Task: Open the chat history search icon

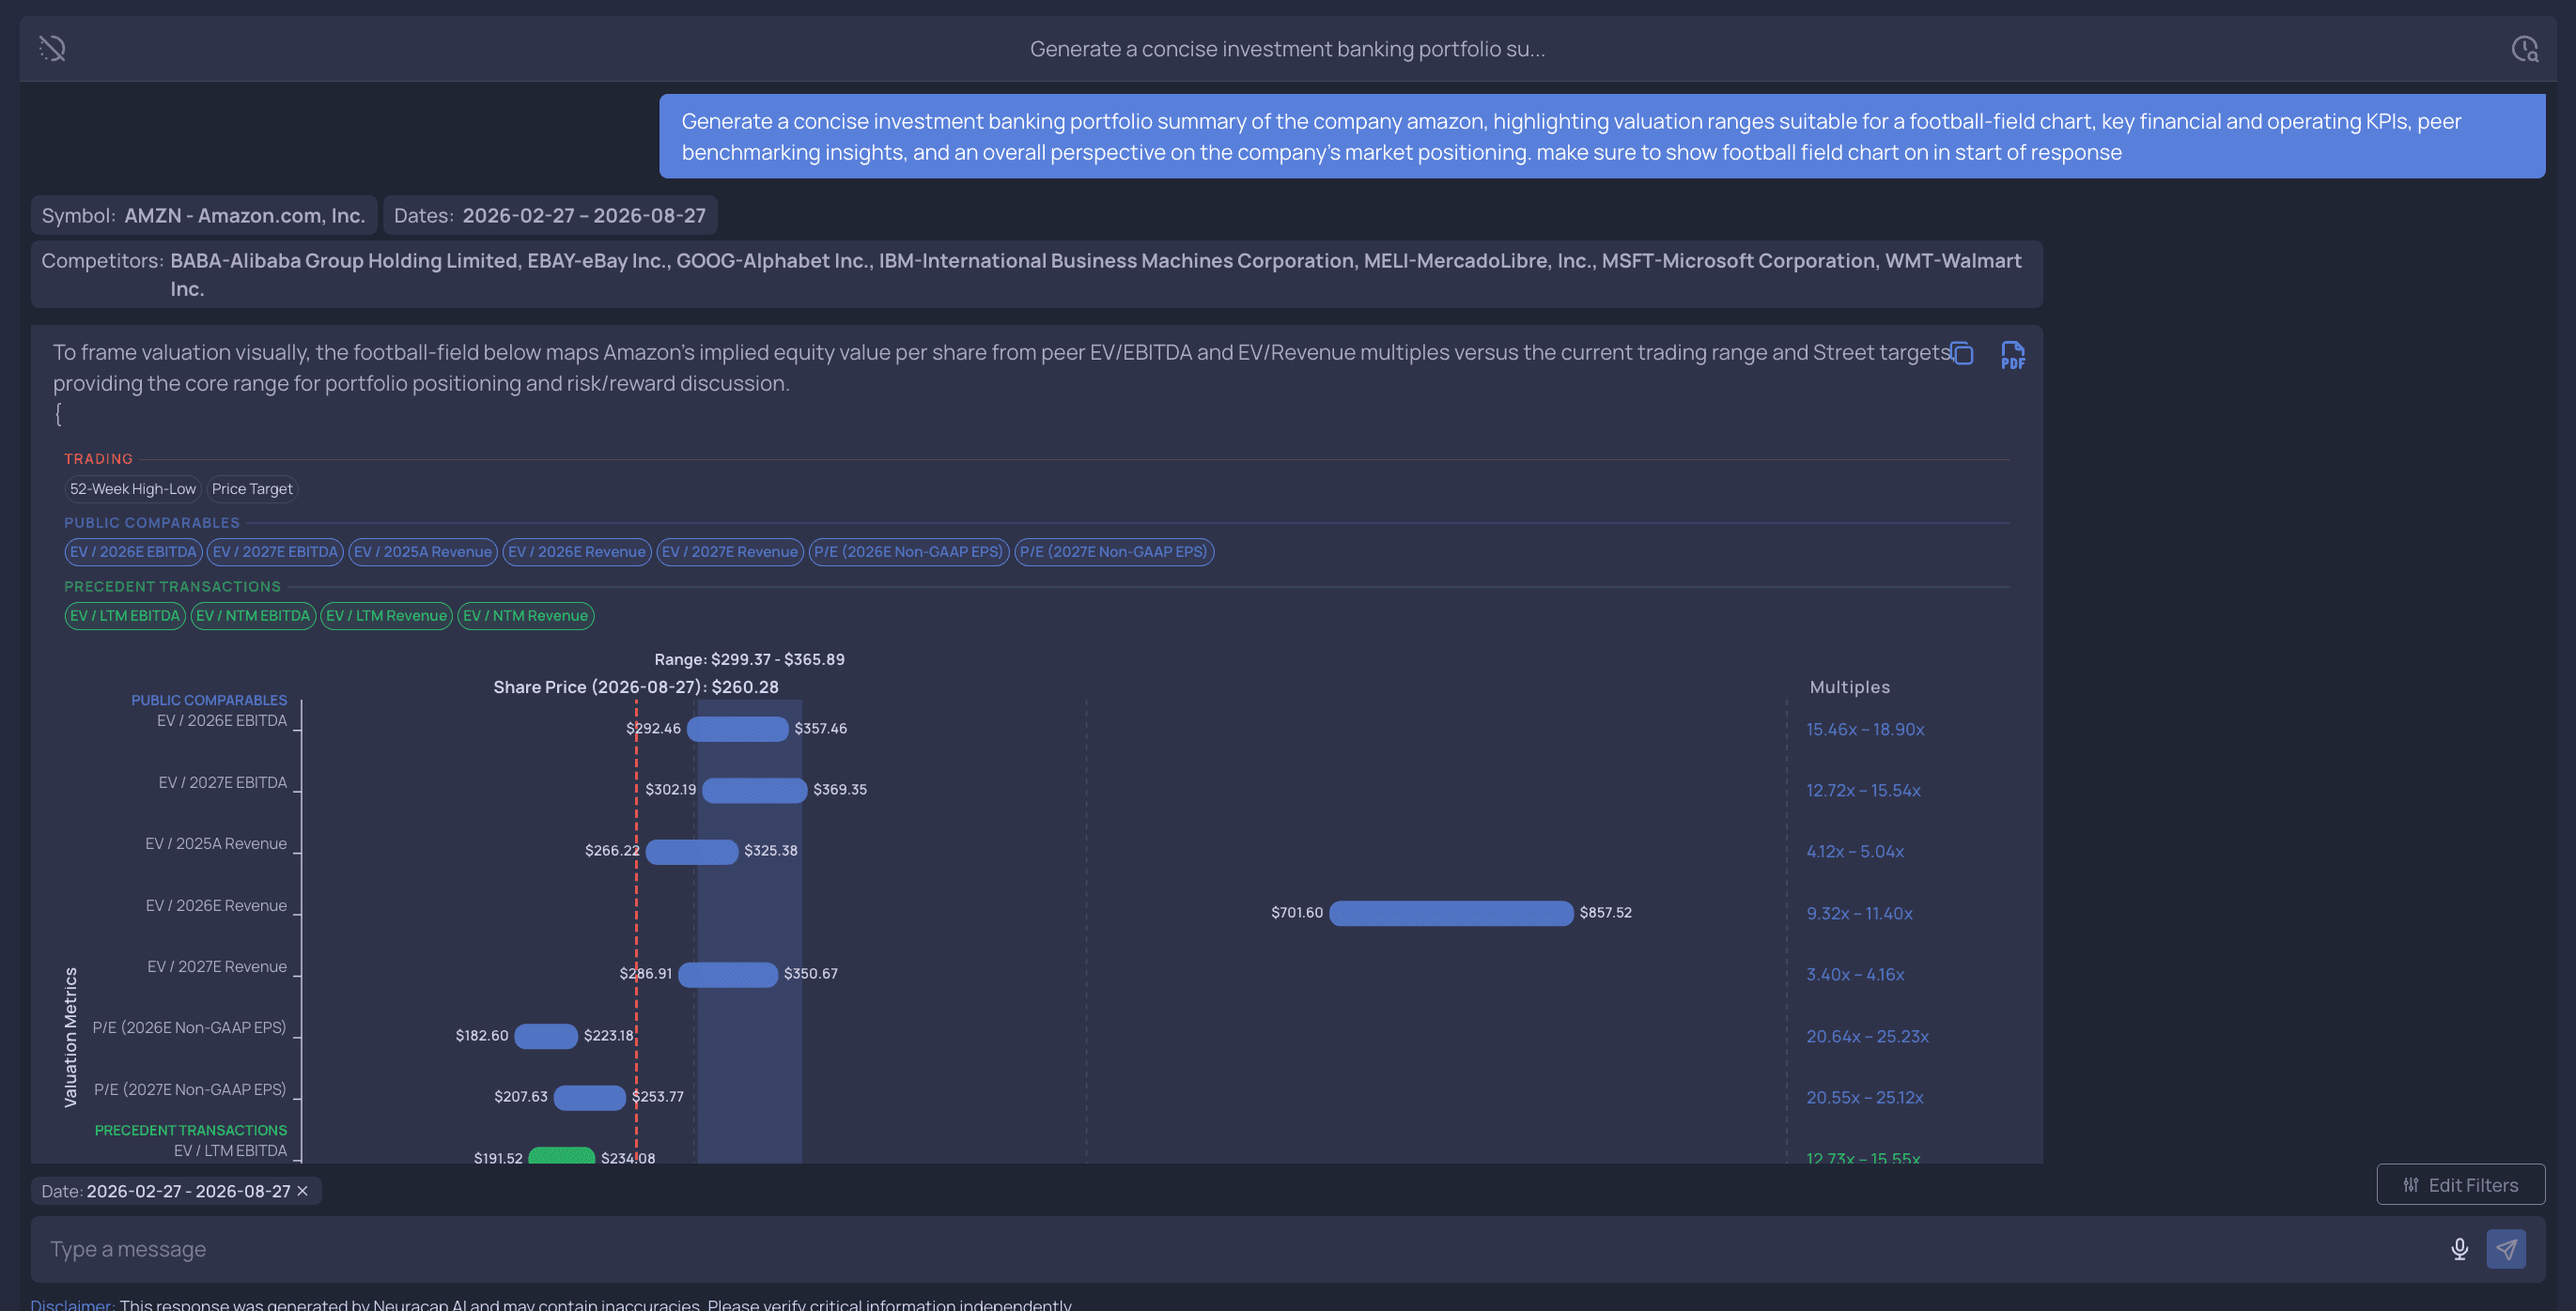Action: tap(2524, 48)
